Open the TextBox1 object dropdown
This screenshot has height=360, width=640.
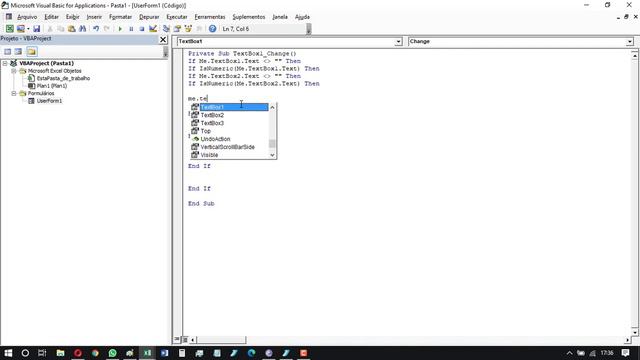pos(398,42)
